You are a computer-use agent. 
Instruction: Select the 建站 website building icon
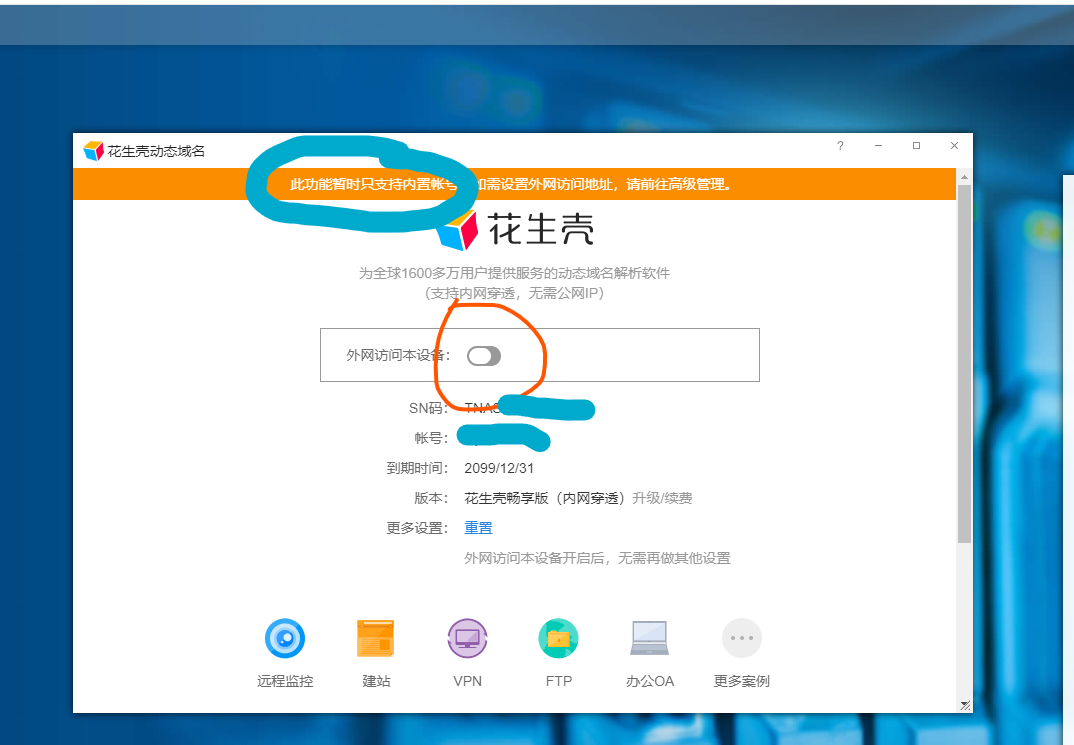pos(375,638)
